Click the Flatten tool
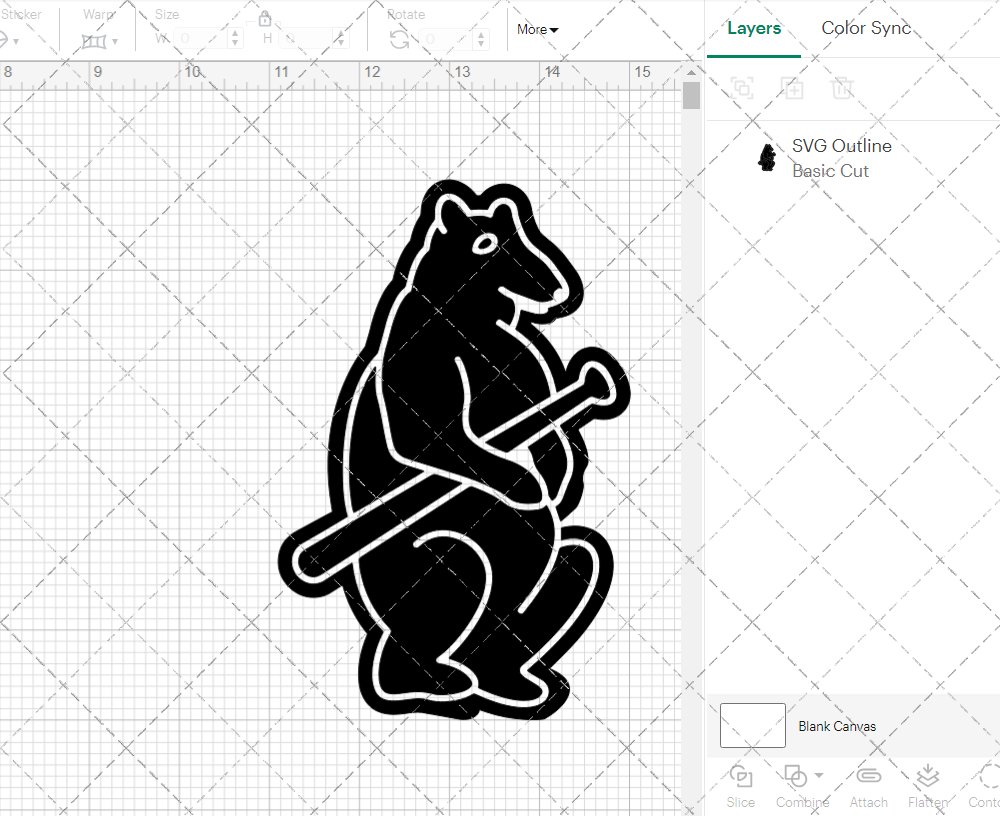Screen dimensions: 1000x816 (928, 787)
